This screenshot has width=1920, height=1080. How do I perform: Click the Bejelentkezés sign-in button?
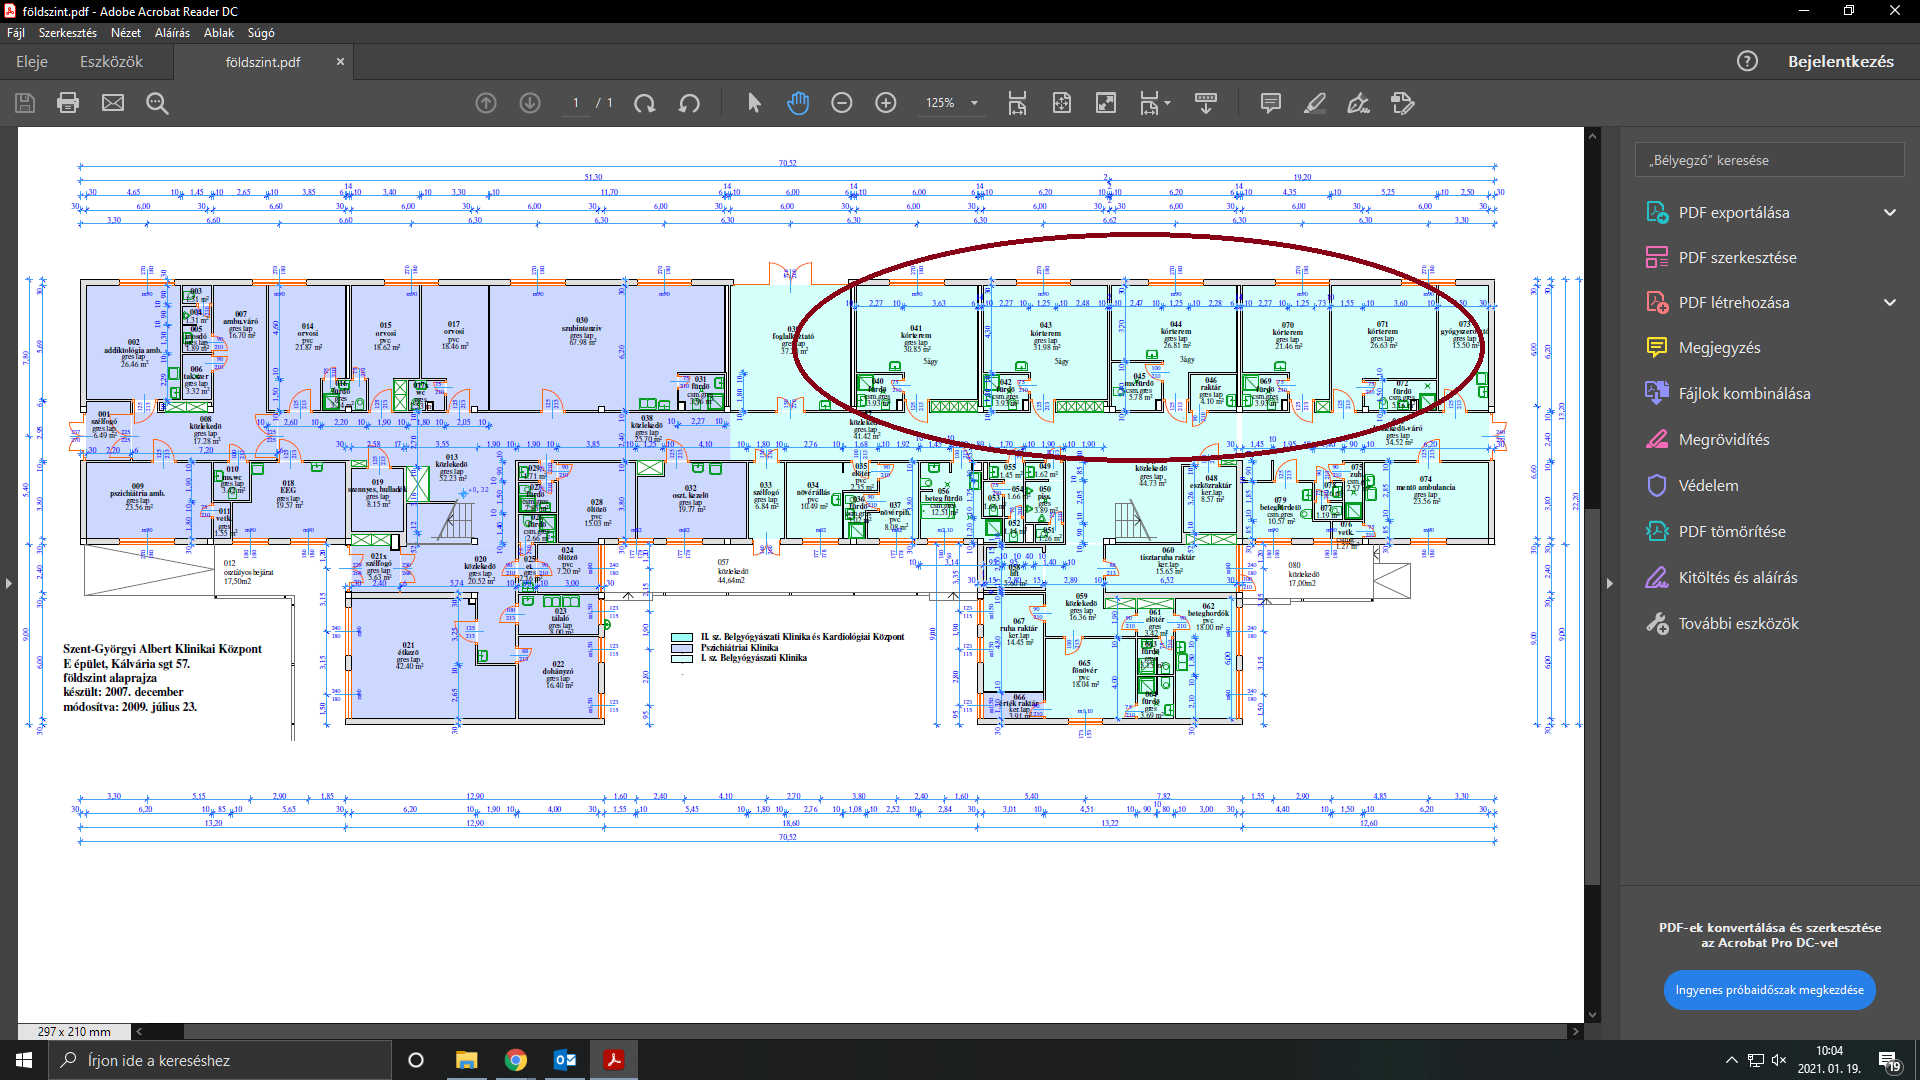coord(1840,62)
